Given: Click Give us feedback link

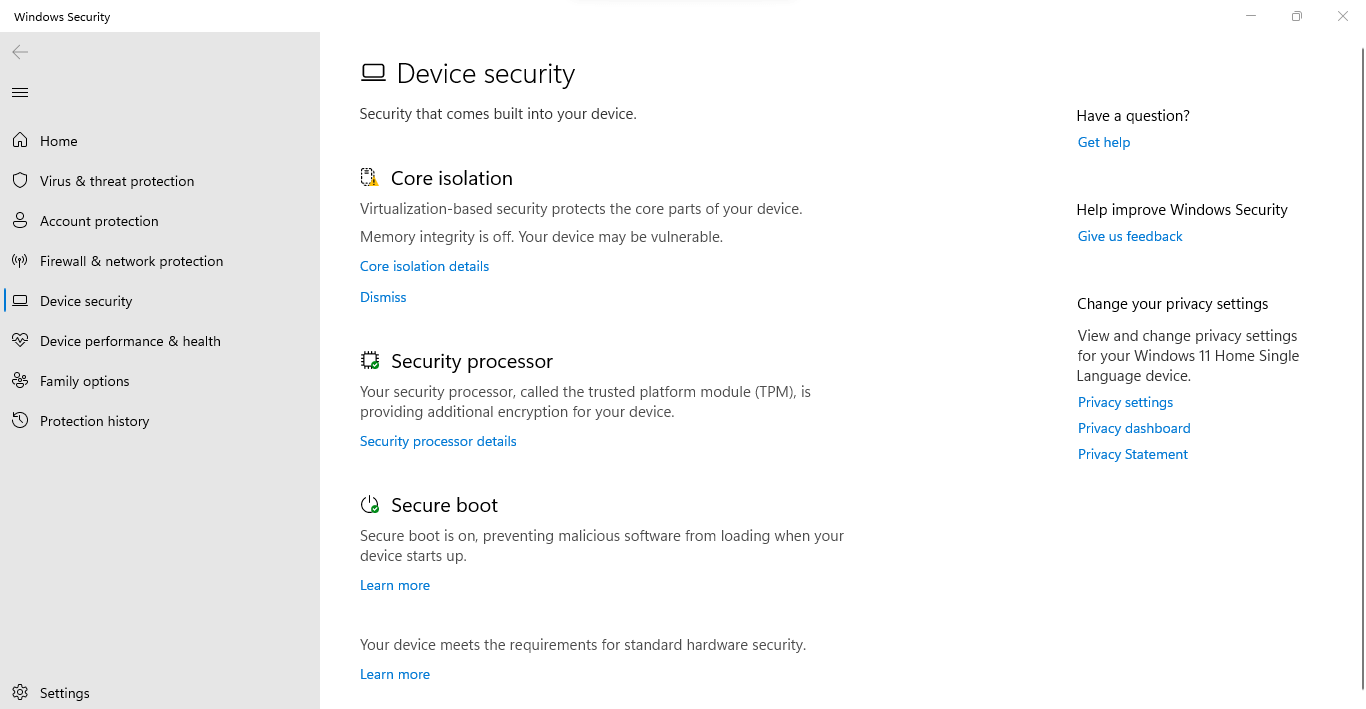Looking at the screenshot, I should point(1130,236).
